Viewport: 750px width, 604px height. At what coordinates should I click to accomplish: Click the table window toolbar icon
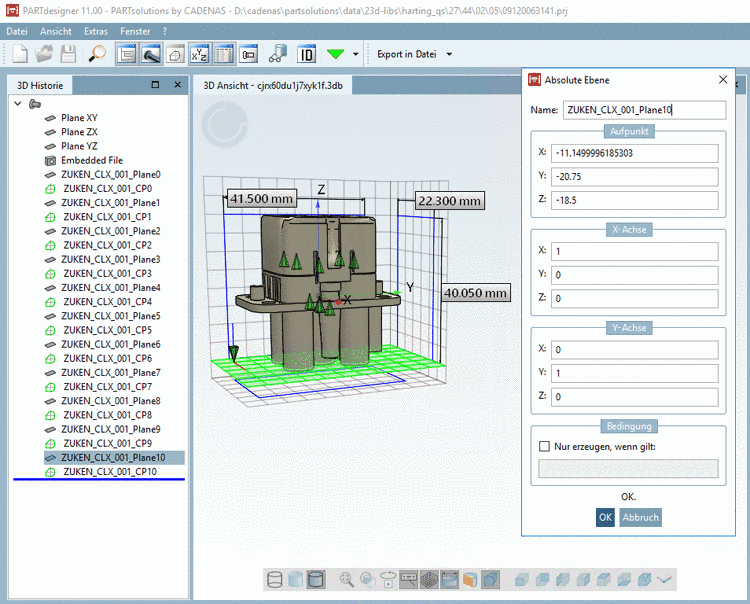(225, 54)
